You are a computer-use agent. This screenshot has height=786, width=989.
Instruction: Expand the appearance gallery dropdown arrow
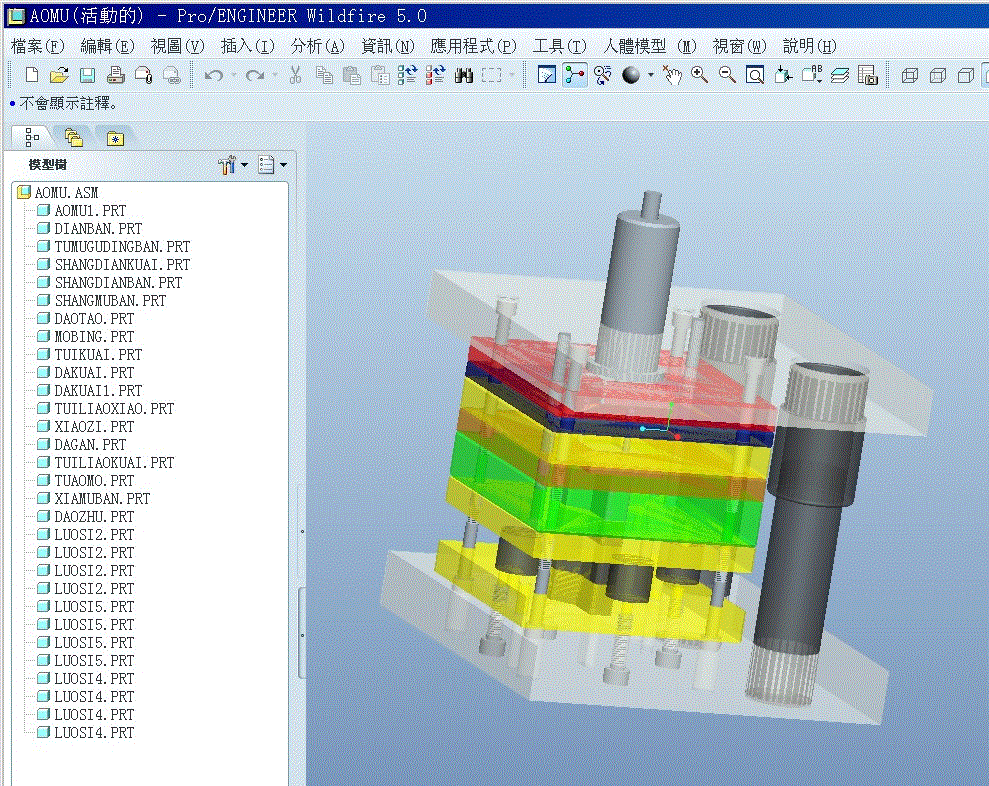click(650, 75)
